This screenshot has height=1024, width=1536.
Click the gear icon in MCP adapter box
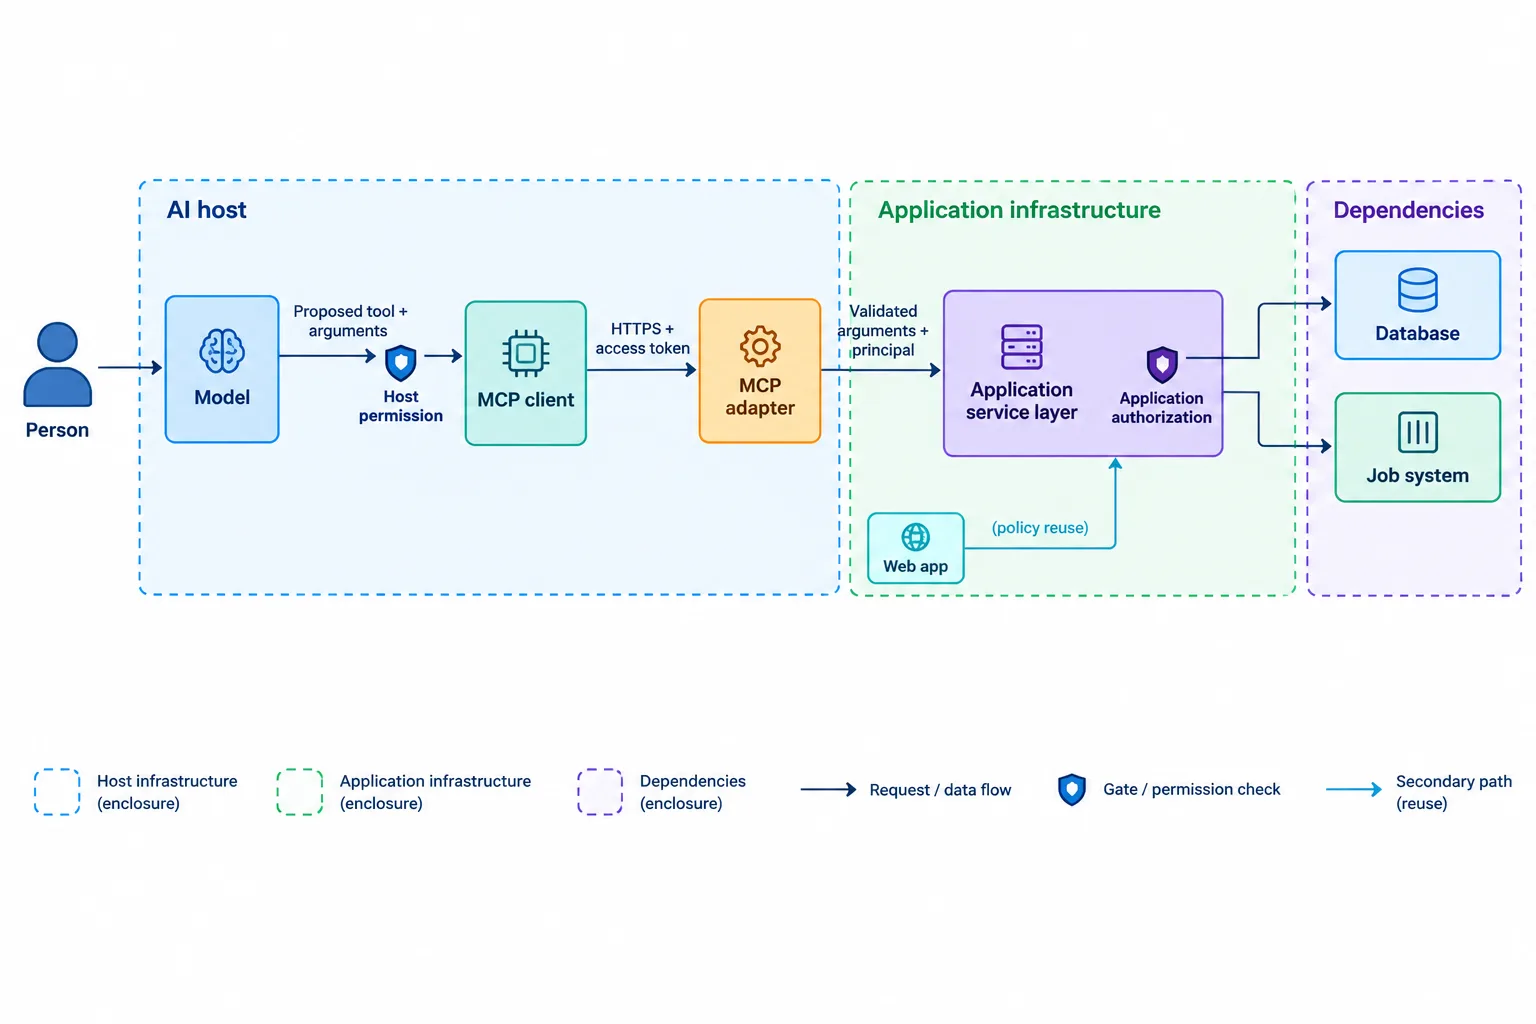(x=760, y=347)
